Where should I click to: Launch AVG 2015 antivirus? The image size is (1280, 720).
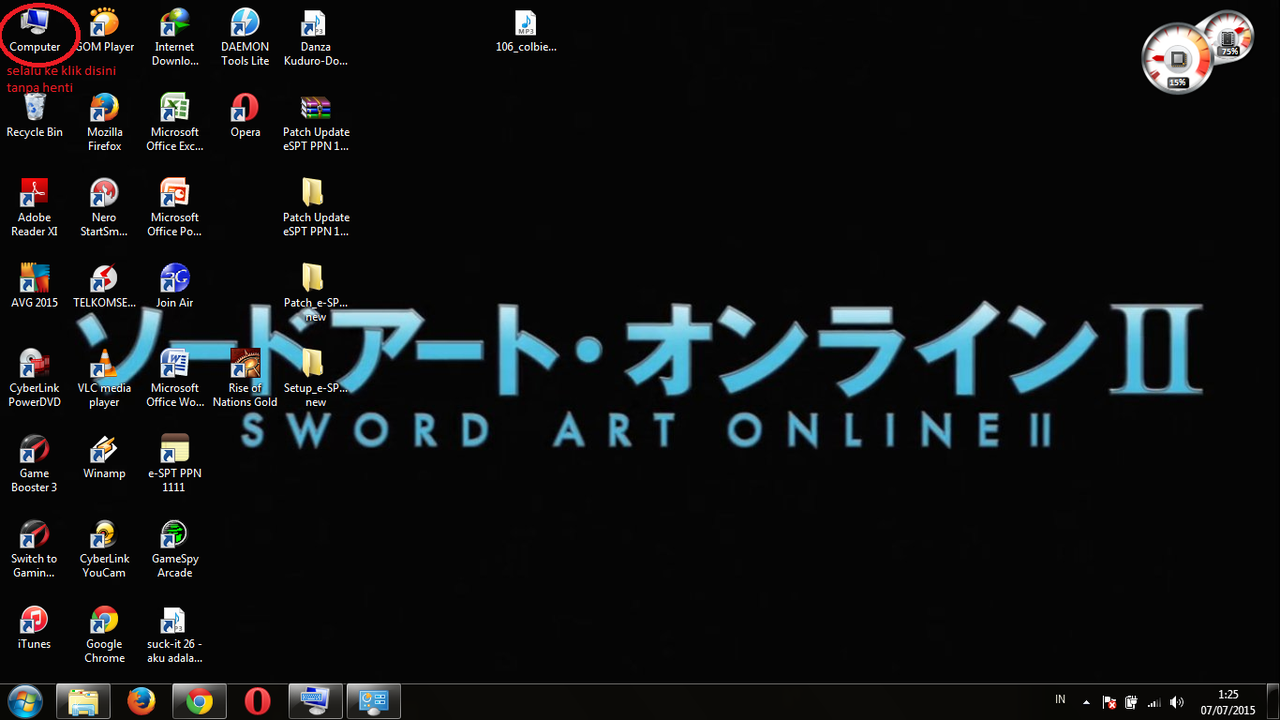pos(35,285)
